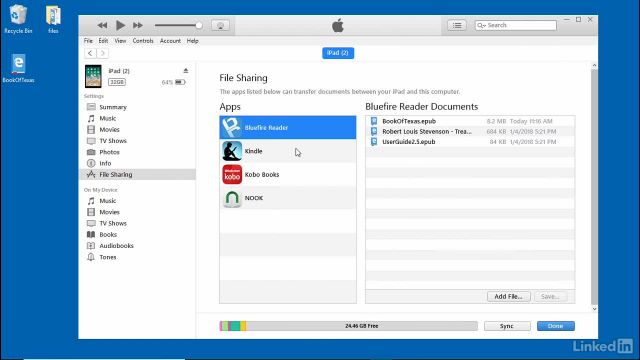Select the Kindle app
This screenshot has width=640, height=360.
click(288, 151)
